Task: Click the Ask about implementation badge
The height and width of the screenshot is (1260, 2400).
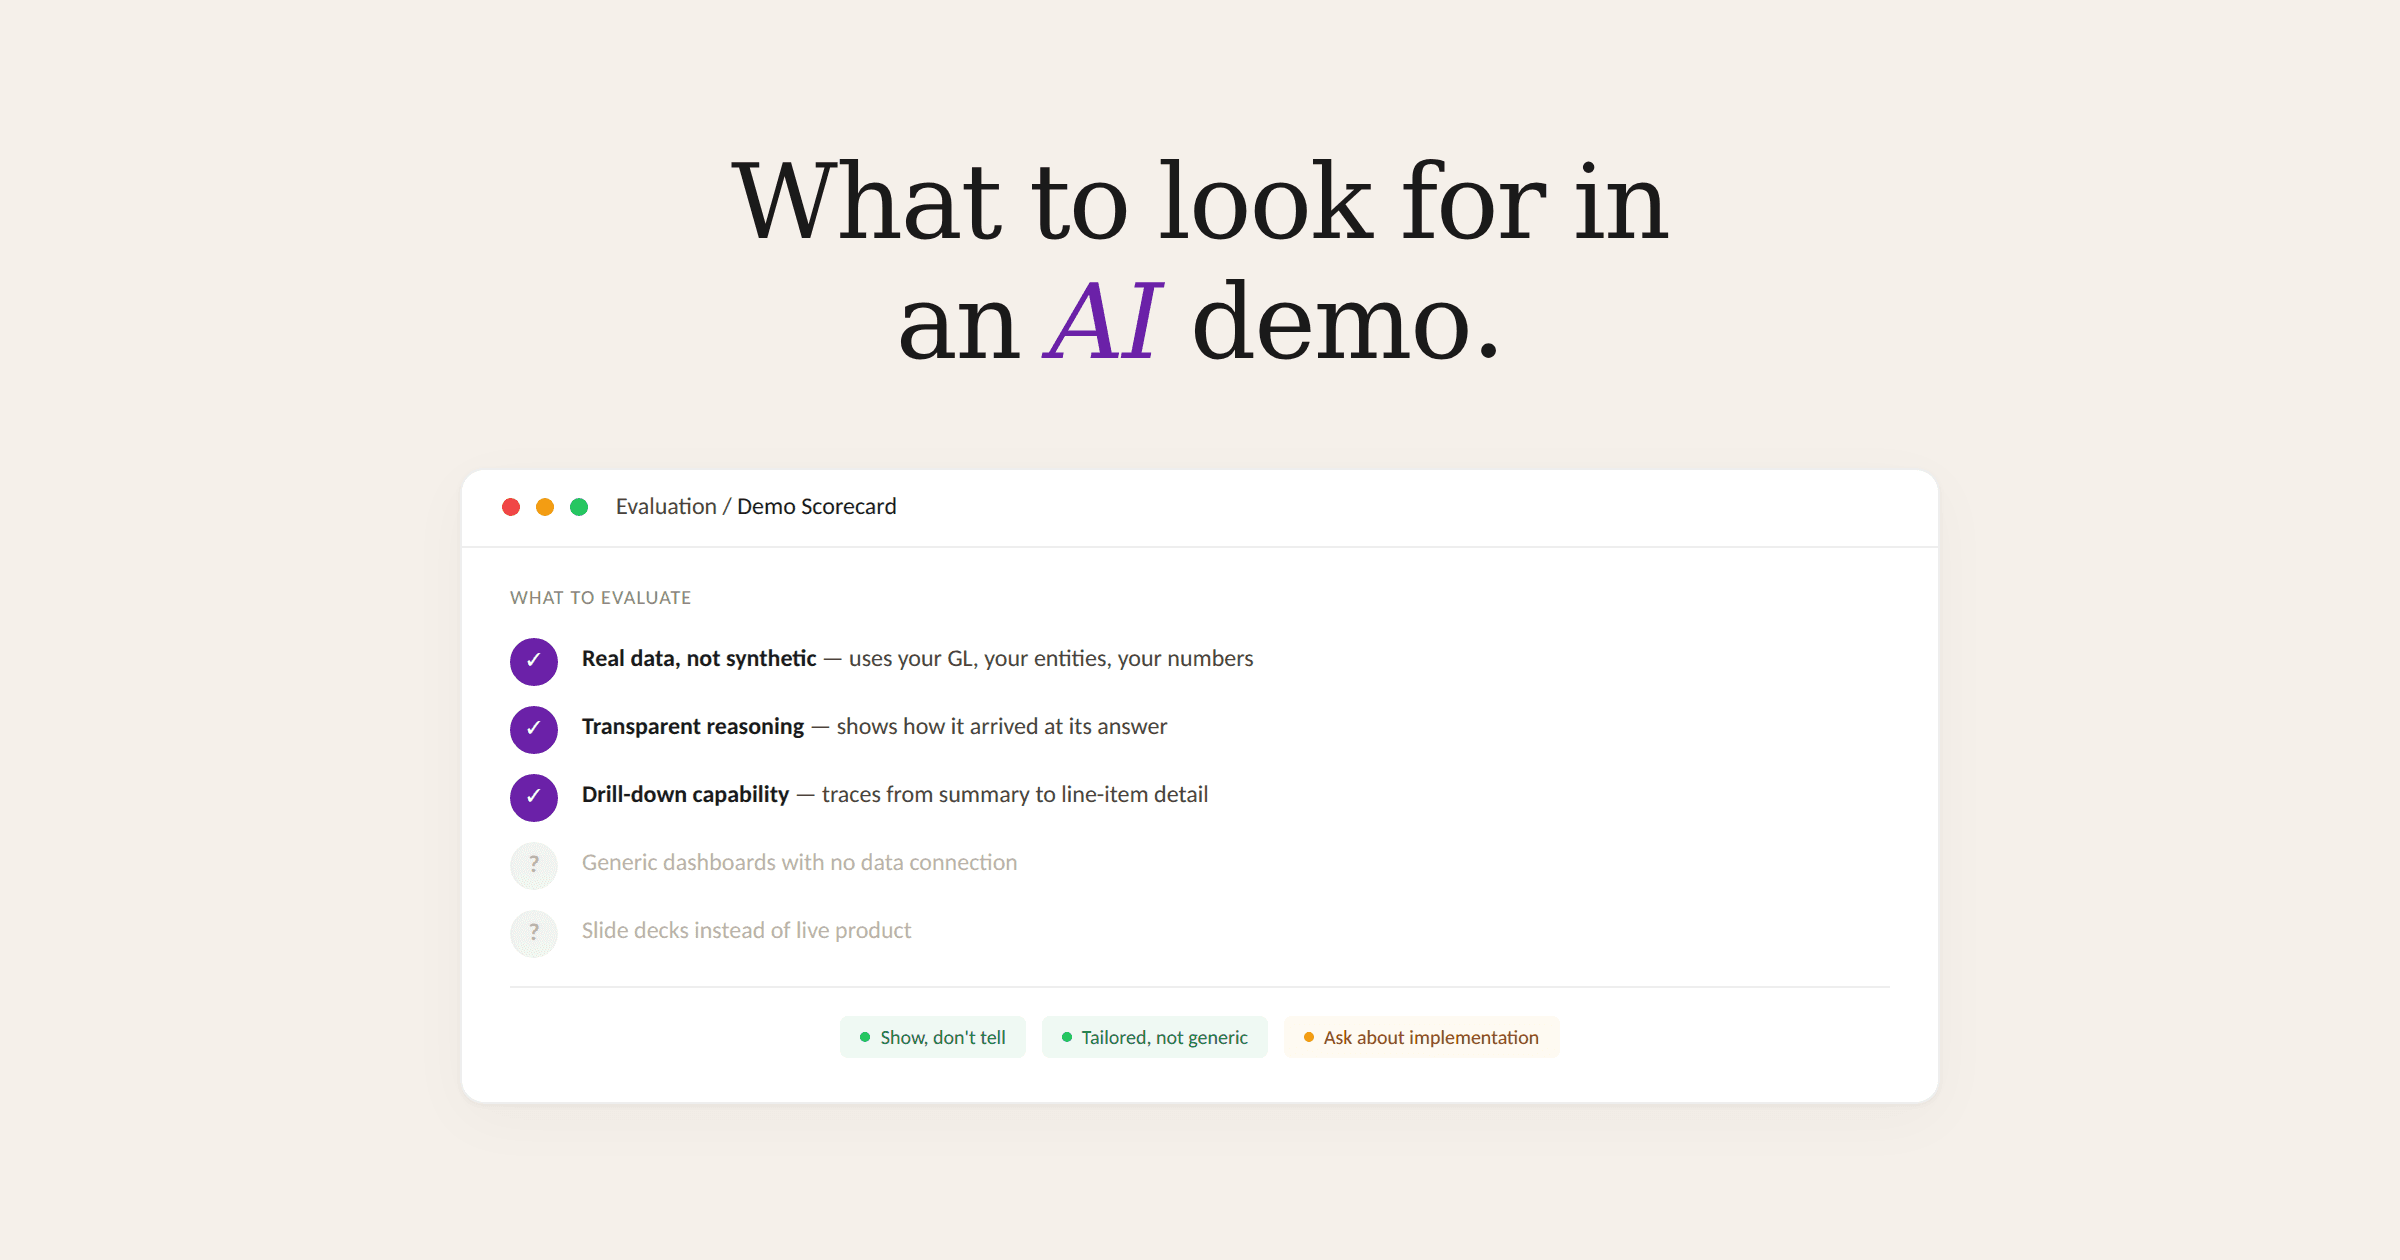Action: (1421, 1037)
